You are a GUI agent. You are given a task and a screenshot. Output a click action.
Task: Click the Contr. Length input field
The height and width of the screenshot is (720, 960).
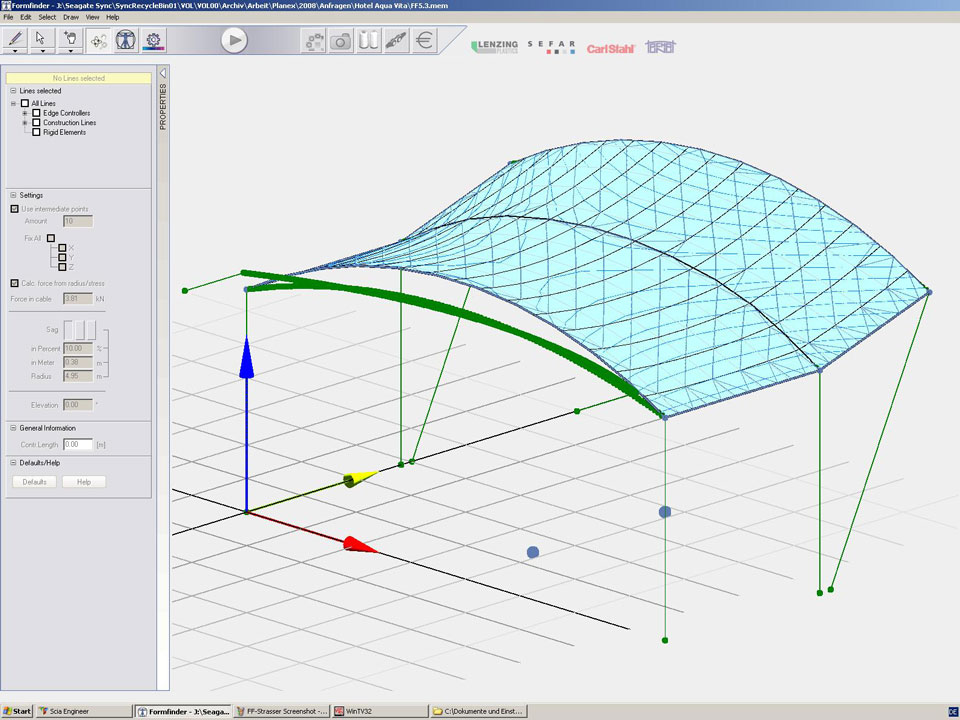point(77,444)
